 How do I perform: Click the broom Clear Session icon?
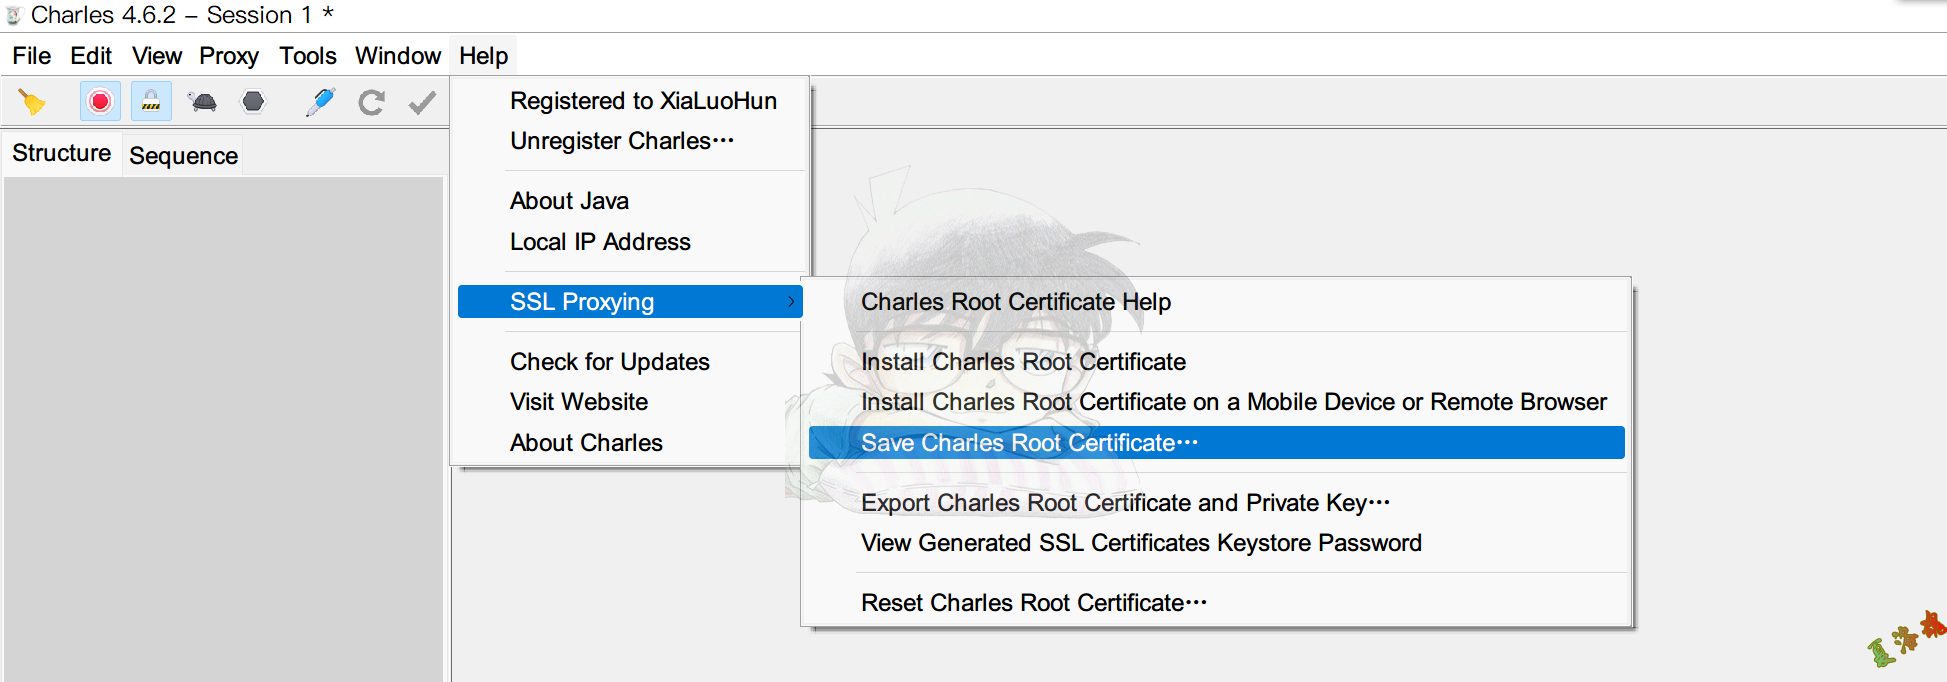point(32,102)
